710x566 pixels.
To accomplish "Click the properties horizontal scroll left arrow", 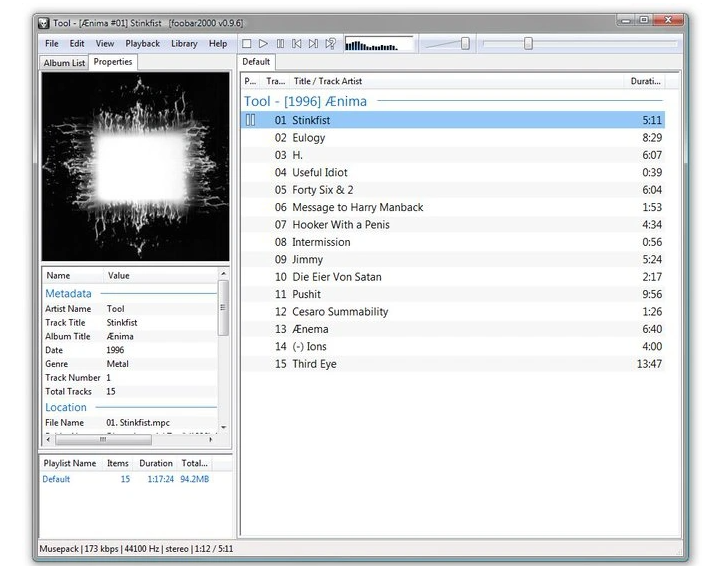I will tap(48, 439).
